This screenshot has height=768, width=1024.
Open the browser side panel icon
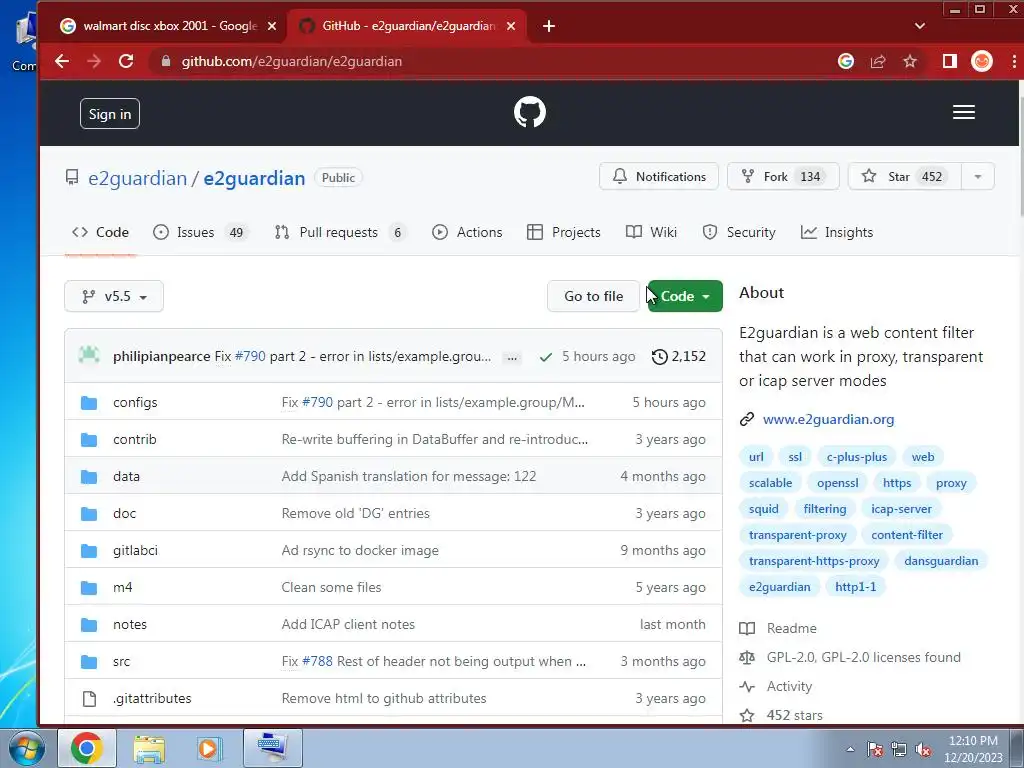pos(950,61)
